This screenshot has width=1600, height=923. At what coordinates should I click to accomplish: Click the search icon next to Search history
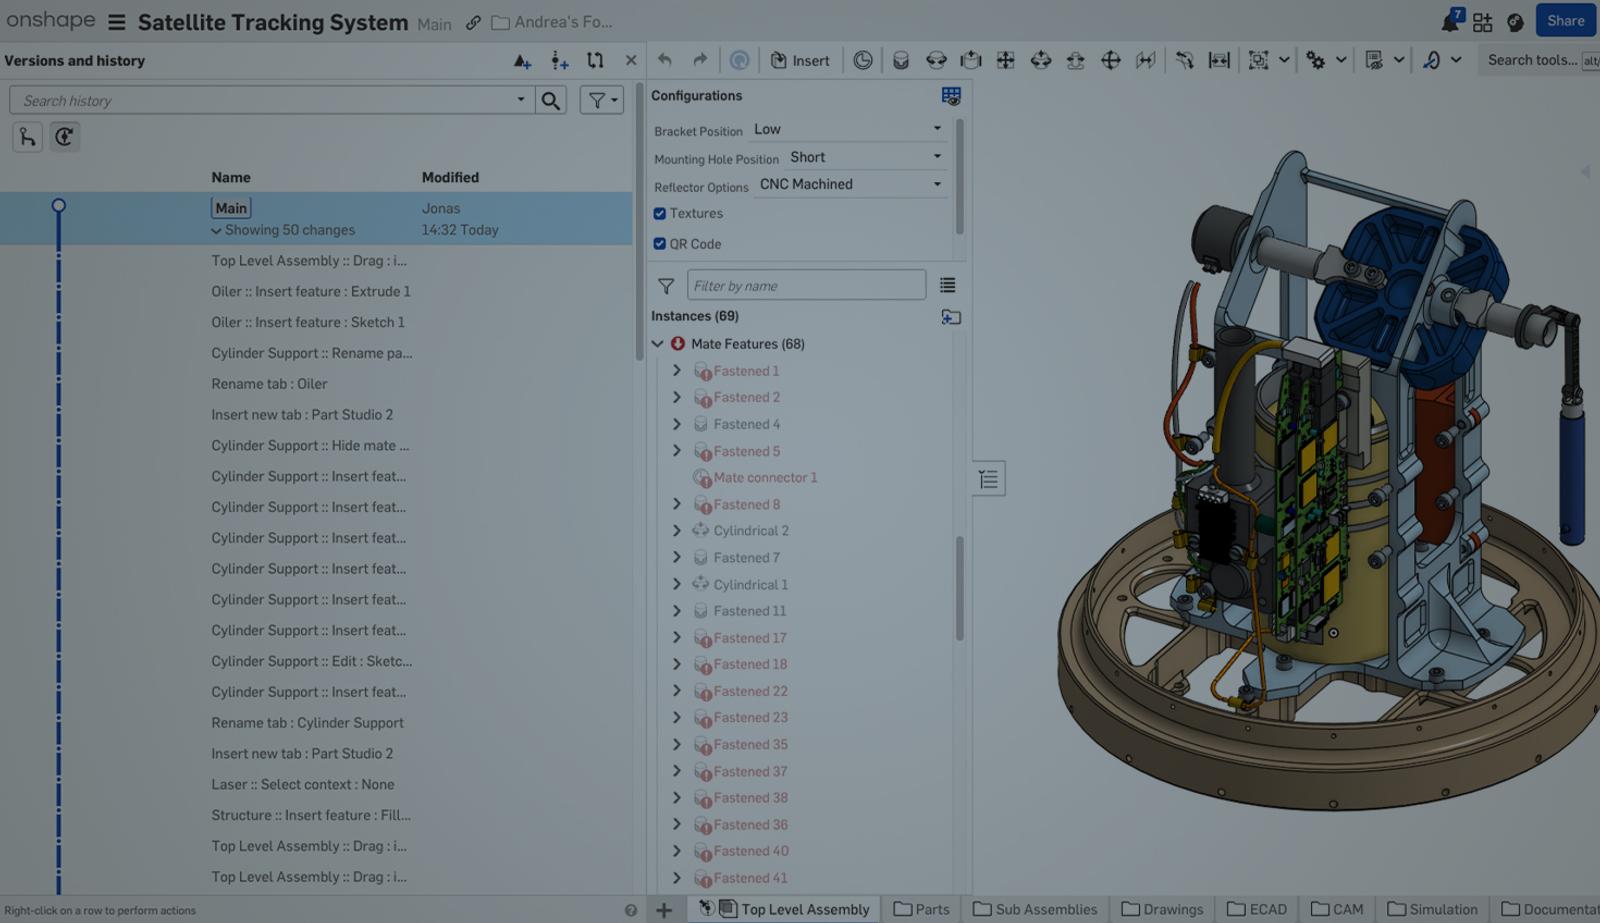pyautogui.click(x=550, y=99)
